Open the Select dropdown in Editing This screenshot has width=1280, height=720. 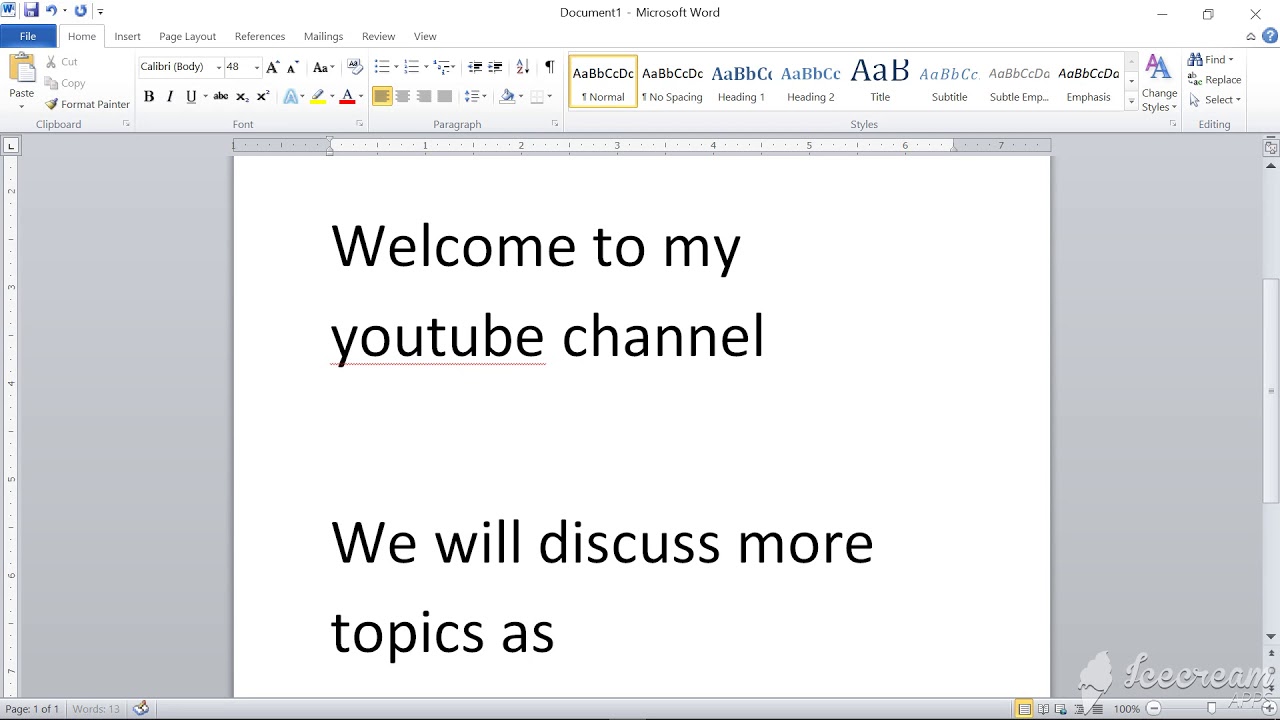coord(1215,100)
